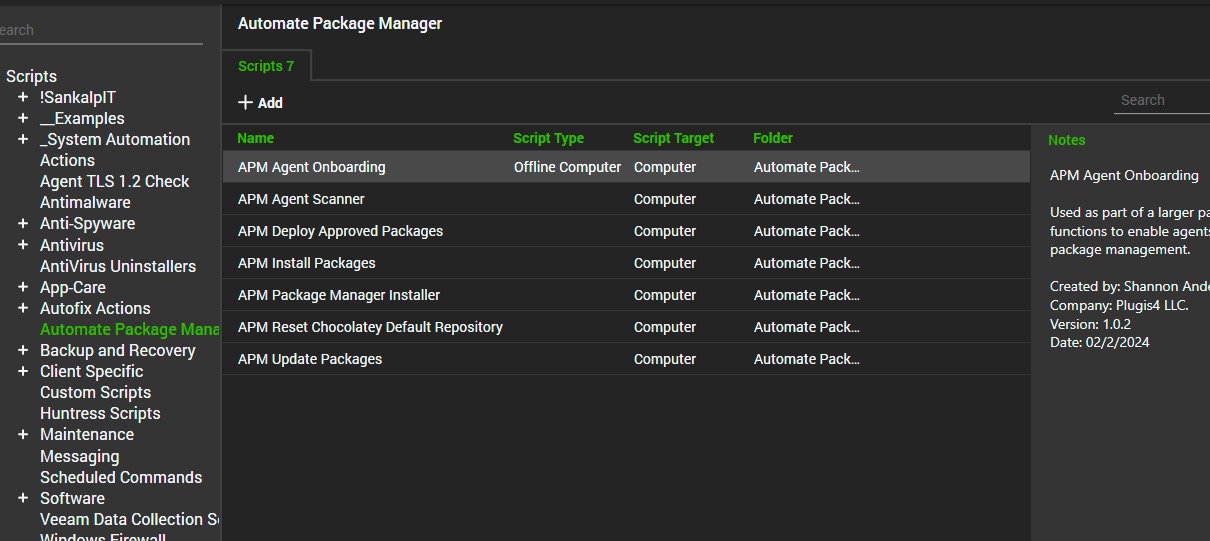Click the scripts list Search field
Viewport: 1210px width, 541px height.
[x=1161, y=100]
